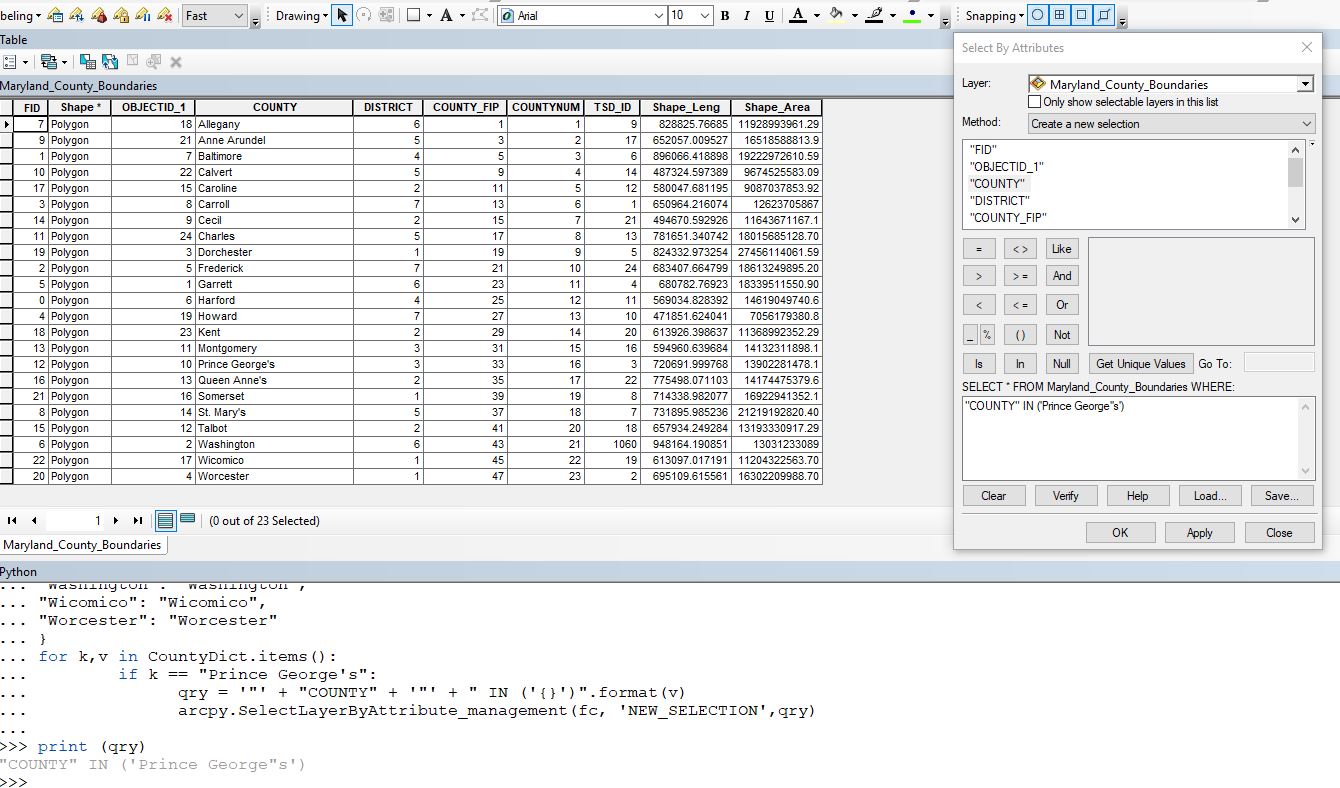The height and width of the screenshot is (788, 1340).
Task: Click the Get Unique Values button
Action: pos(1141,364)
